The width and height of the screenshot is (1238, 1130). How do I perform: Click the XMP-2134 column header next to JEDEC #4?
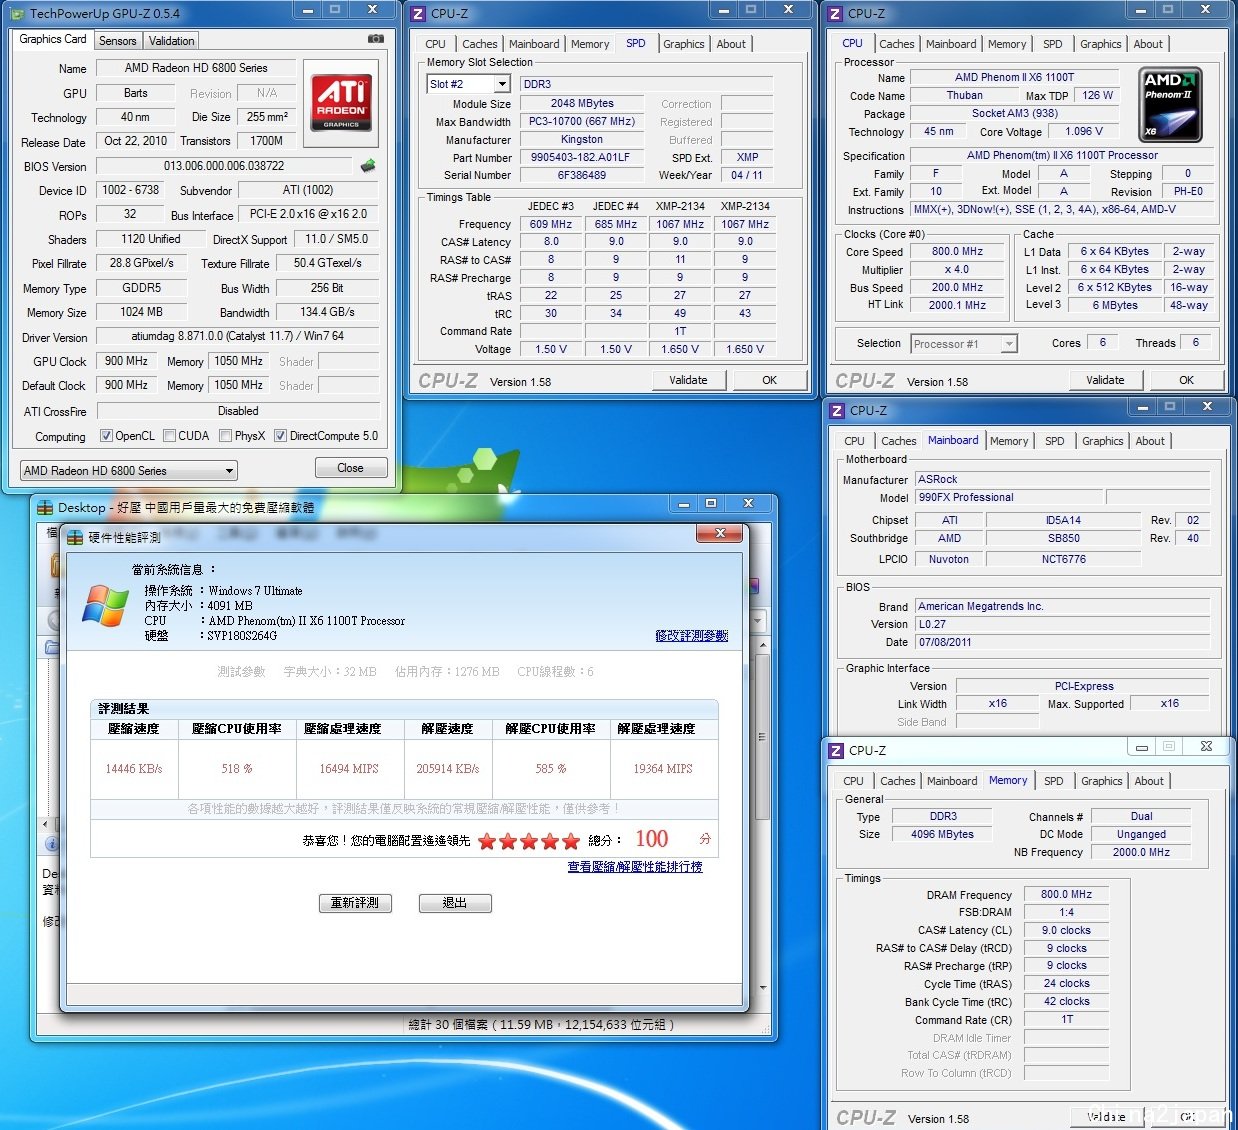[680, 207]
